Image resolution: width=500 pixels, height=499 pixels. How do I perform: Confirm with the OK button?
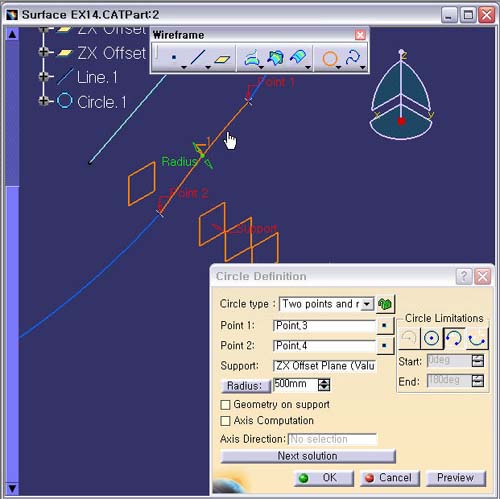point(323,478)
